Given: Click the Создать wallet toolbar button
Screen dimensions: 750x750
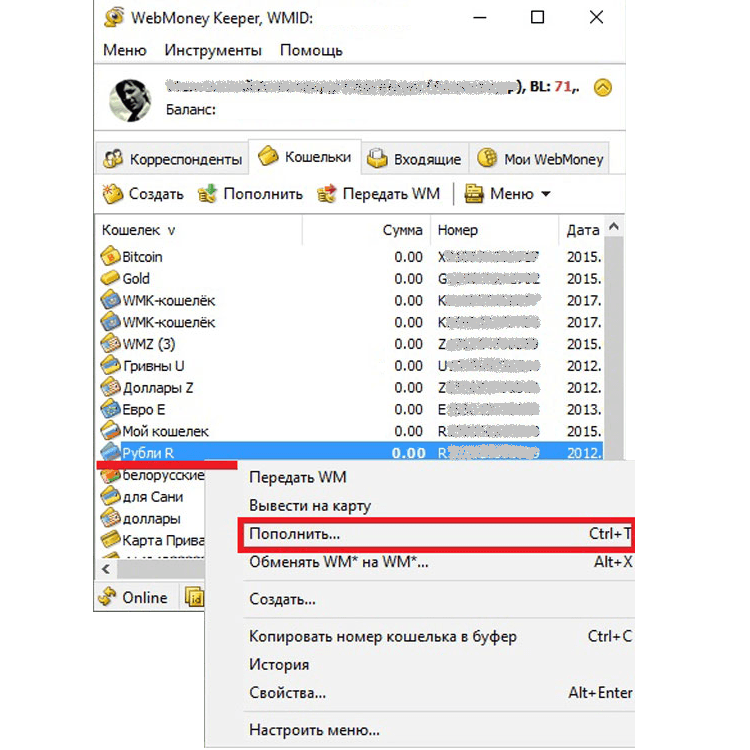Looking at the screenshot, I should (143, 194).
